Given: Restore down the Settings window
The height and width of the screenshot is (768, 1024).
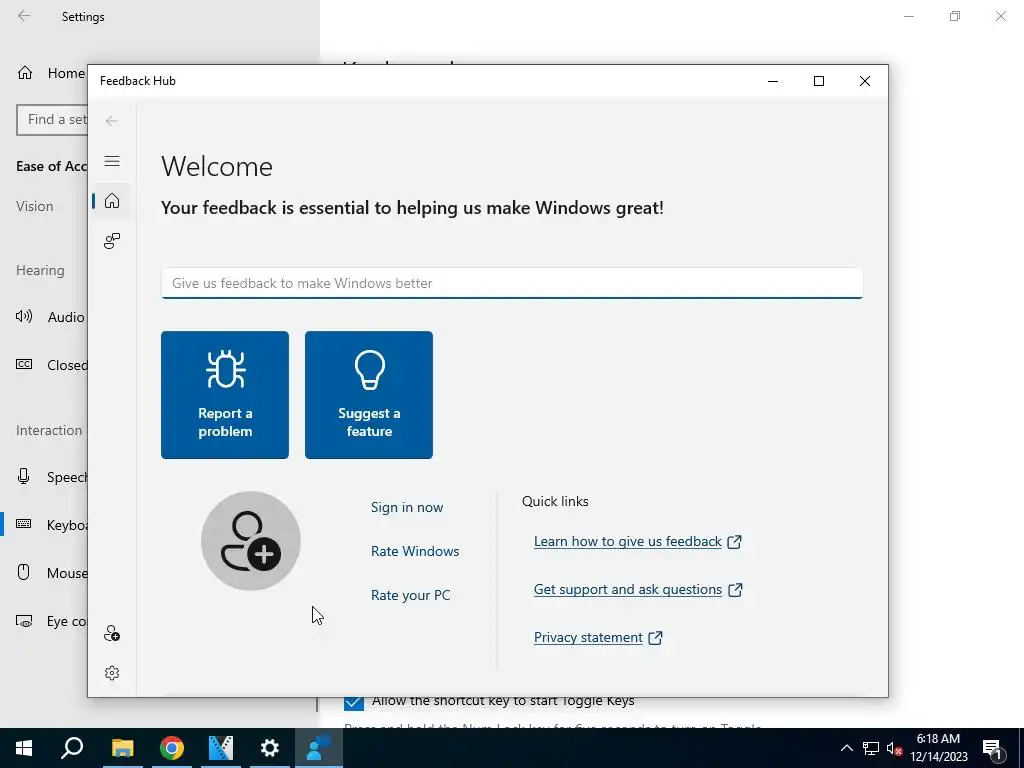Looking at the screenshot, I should pyautogui.click(x=955, y=16).
